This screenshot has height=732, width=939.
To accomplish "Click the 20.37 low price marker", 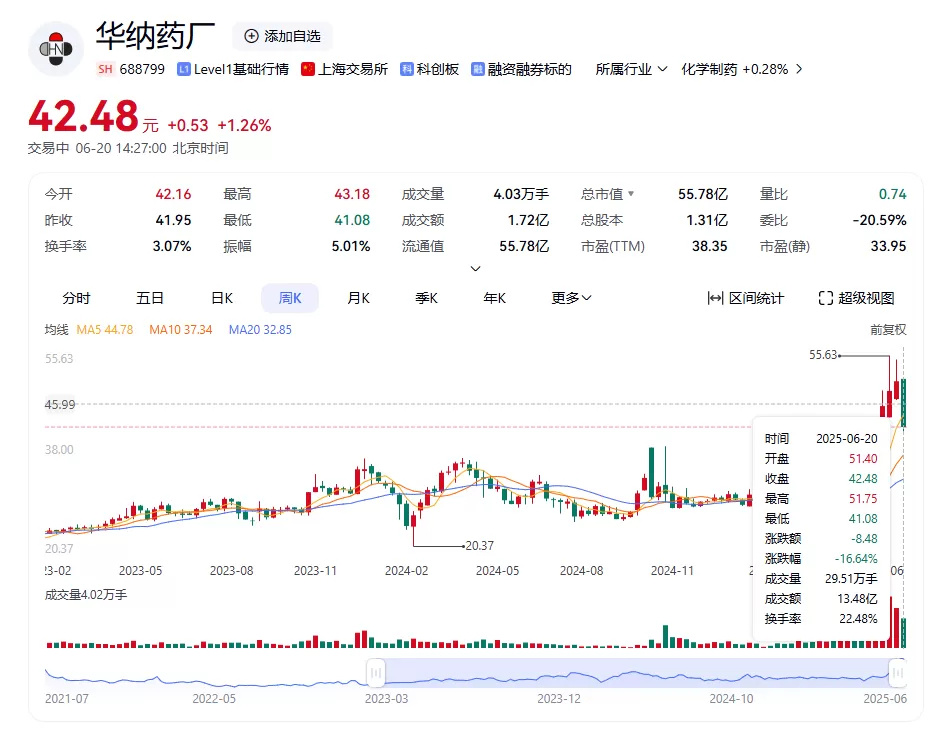I will 480,546.
